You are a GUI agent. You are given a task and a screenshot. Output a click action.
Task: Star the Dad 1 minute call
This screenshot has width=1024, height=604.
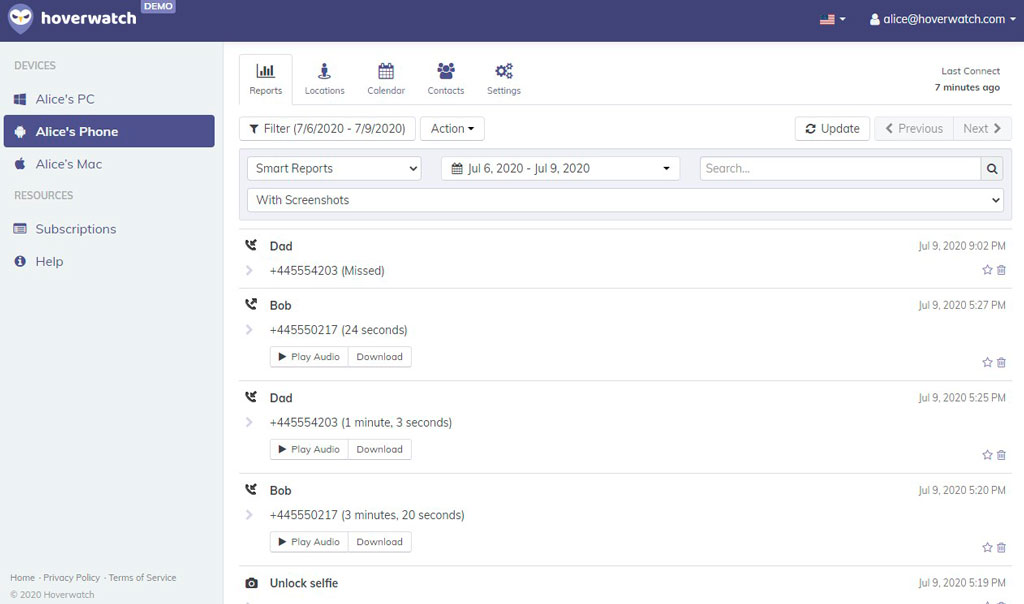[987, 455]
